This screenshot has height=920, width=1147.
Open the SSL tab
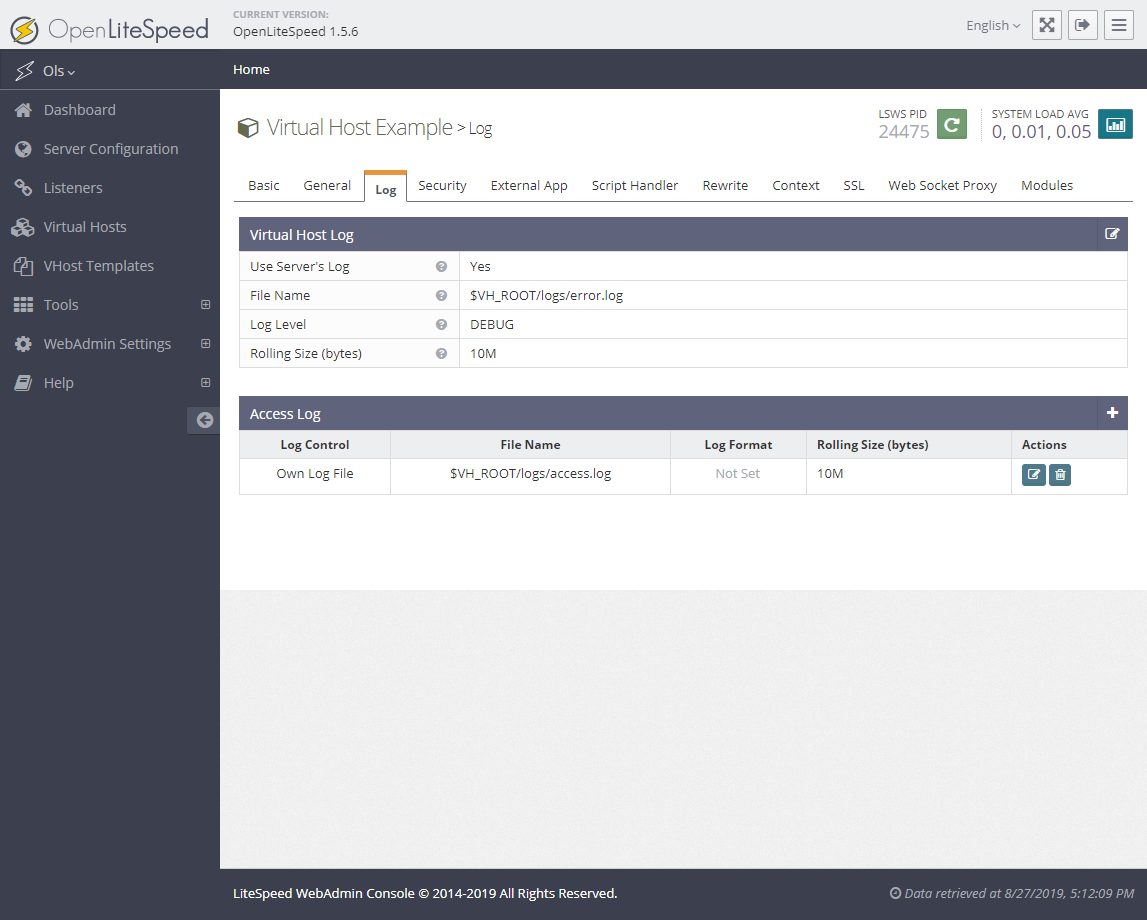pos(854,186)
